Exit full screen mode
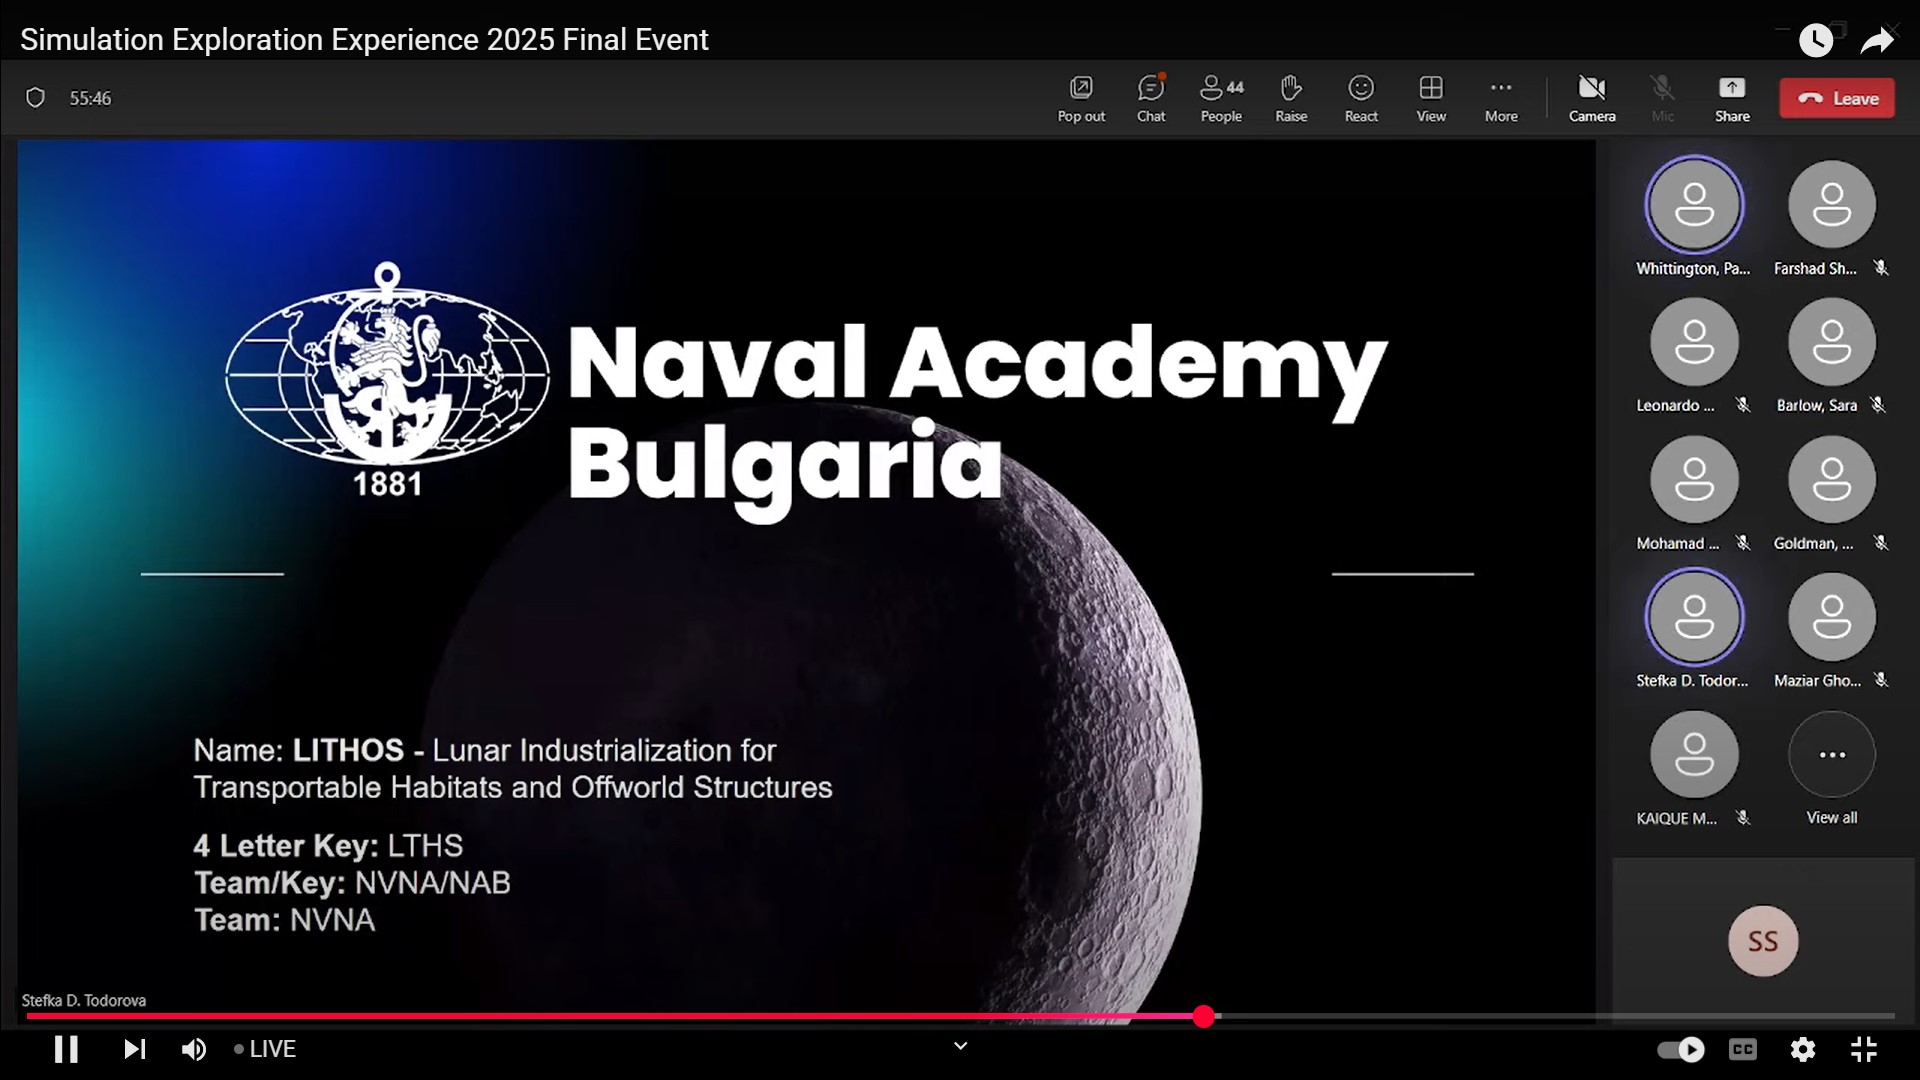This screenshot has width=1920, height=1080. (x=1864, y=1049)
